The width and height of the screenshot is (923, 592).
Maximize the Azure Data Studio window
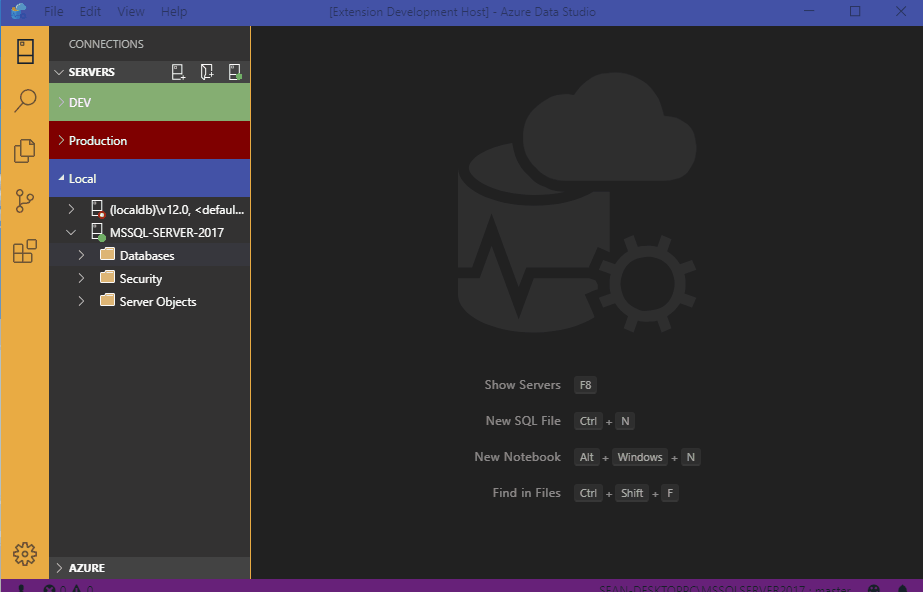click(x=855, y=11)
